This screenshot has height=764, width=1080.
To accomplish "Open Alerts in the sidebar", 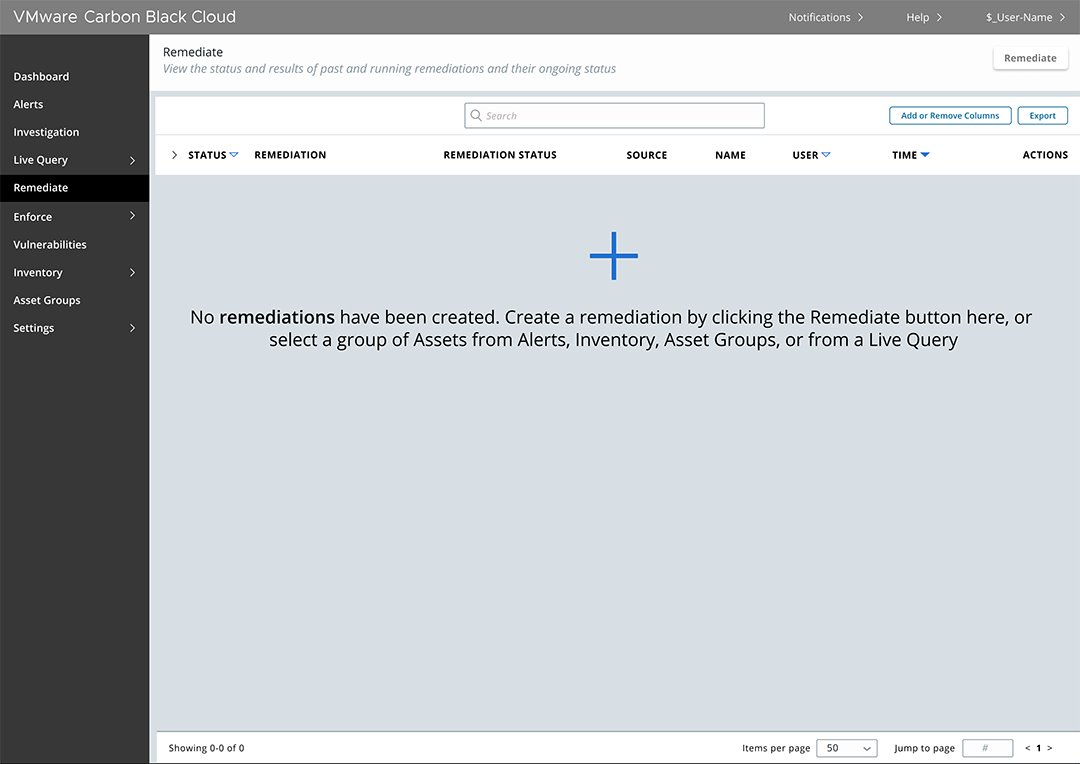I will [28, 104].
